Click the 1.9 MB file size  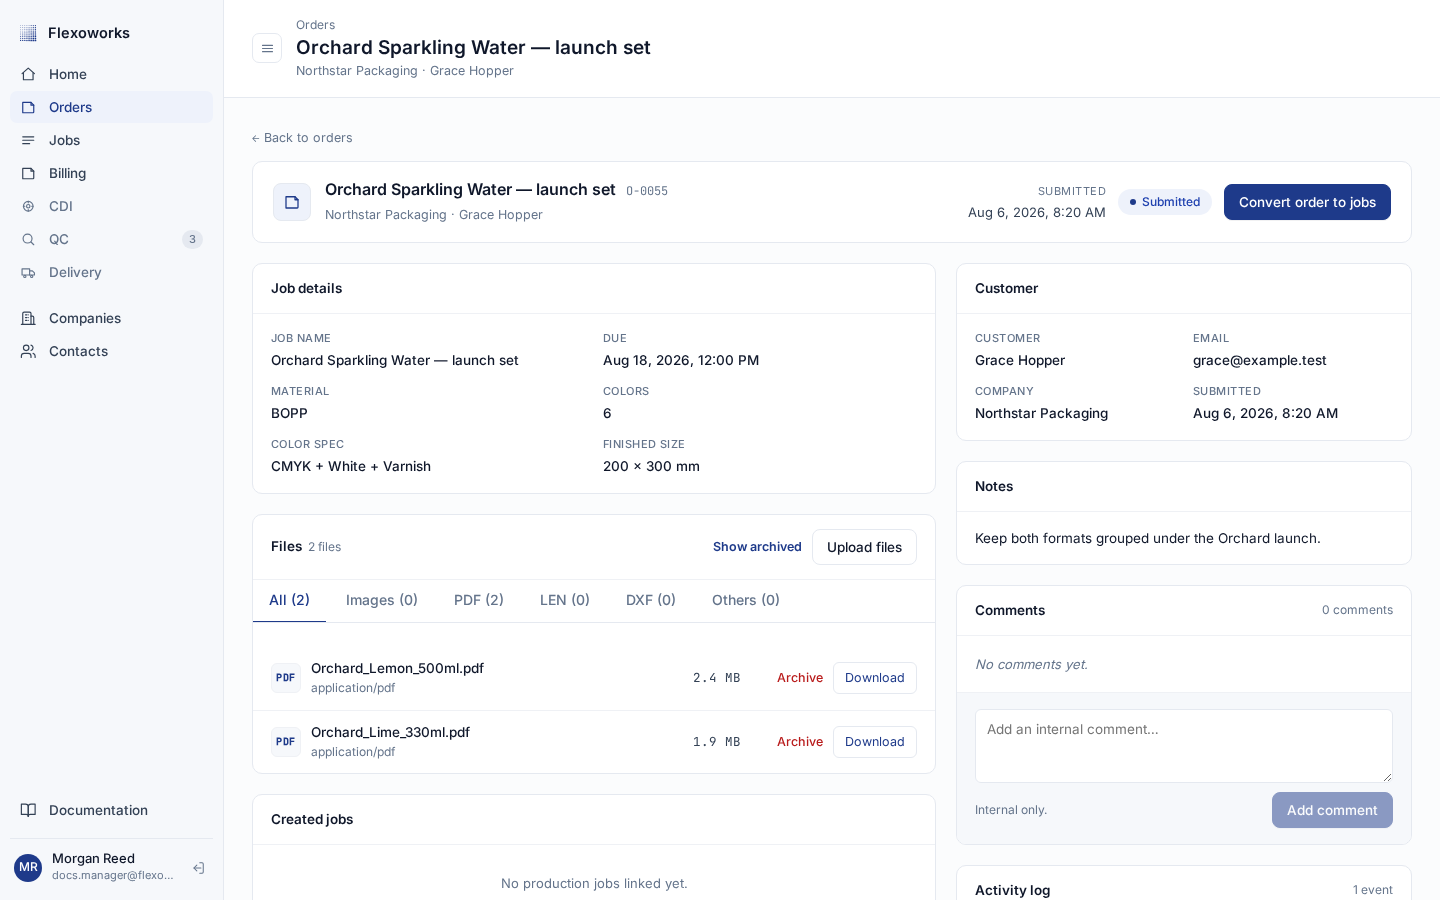[716, 742]
